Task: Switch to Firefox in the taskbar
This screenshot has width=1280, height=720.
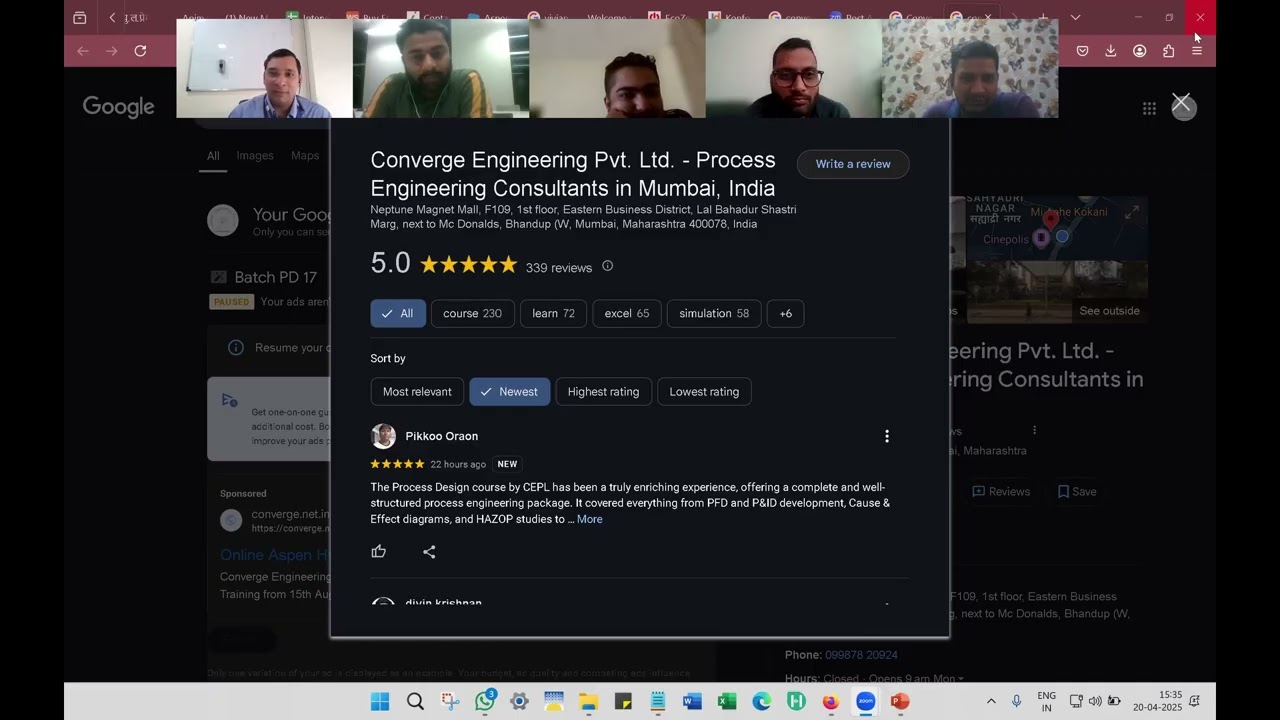Action: (831, 701)
